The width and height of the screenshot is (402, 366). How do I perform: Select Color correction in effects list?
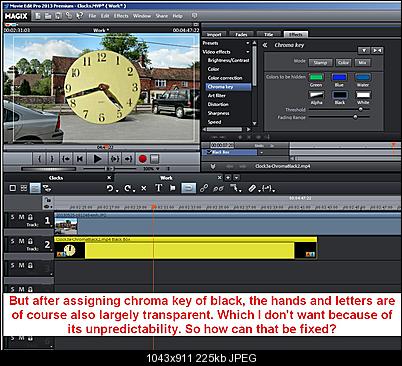tap(225, 78)
